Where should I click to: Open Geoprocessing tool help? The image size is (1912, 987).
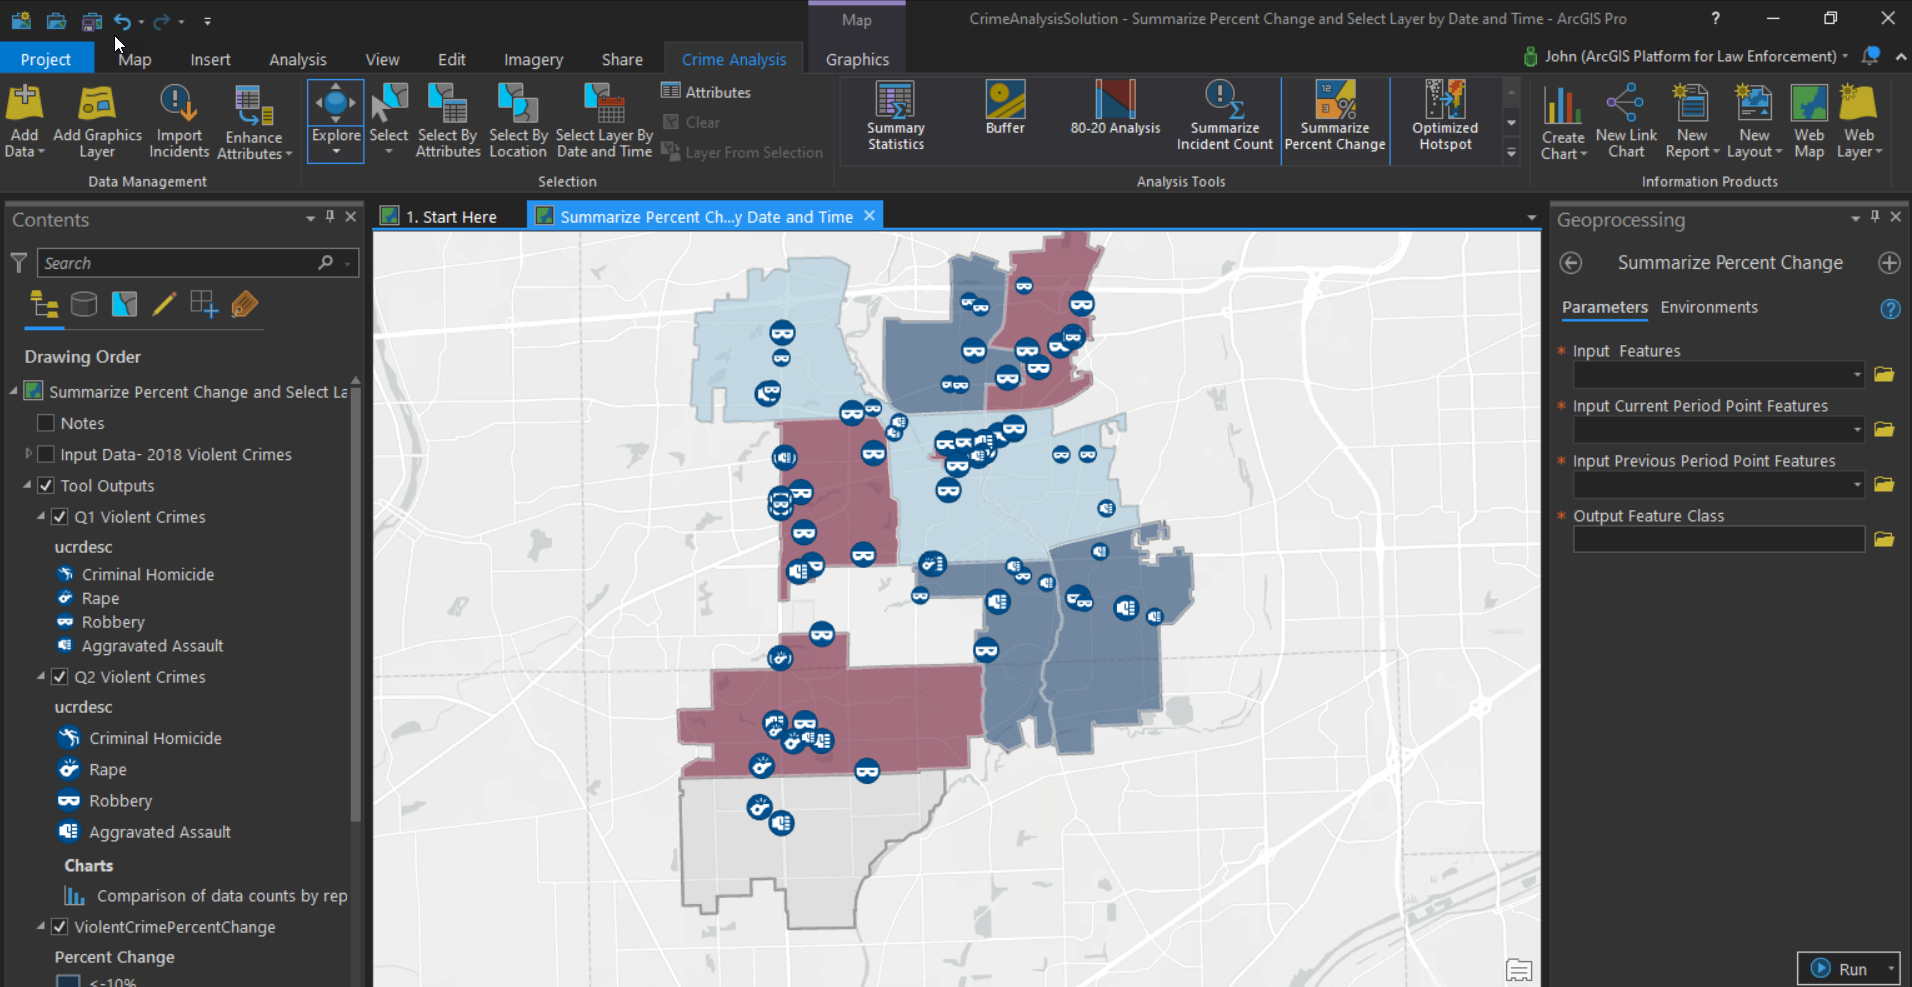(x=1890, y=309)
